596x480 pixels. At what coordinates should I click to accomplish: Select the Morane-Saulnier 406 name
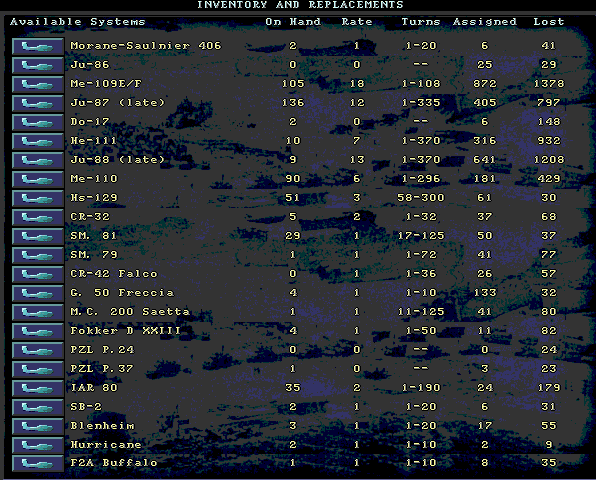146,46
